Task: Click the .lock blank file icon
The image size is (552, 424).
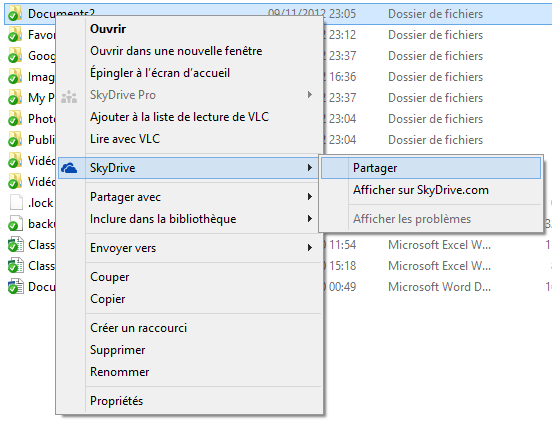Action: pyautogui.click(x=15, y=203)
